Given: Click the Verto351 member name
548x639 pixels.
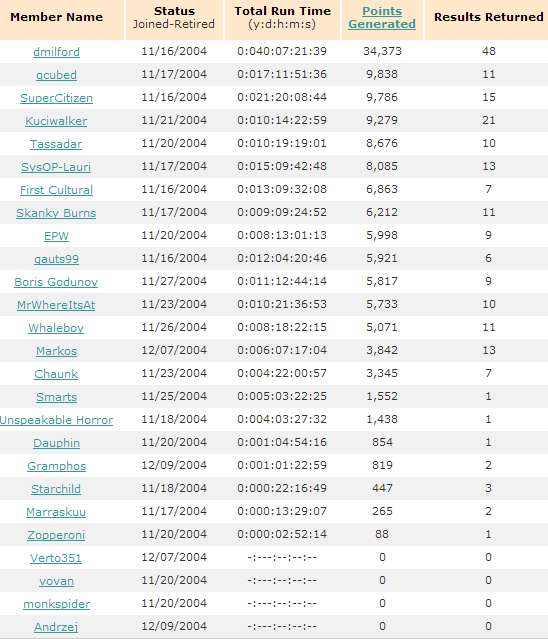Looking at the screenshot, I should click(56, 558).
